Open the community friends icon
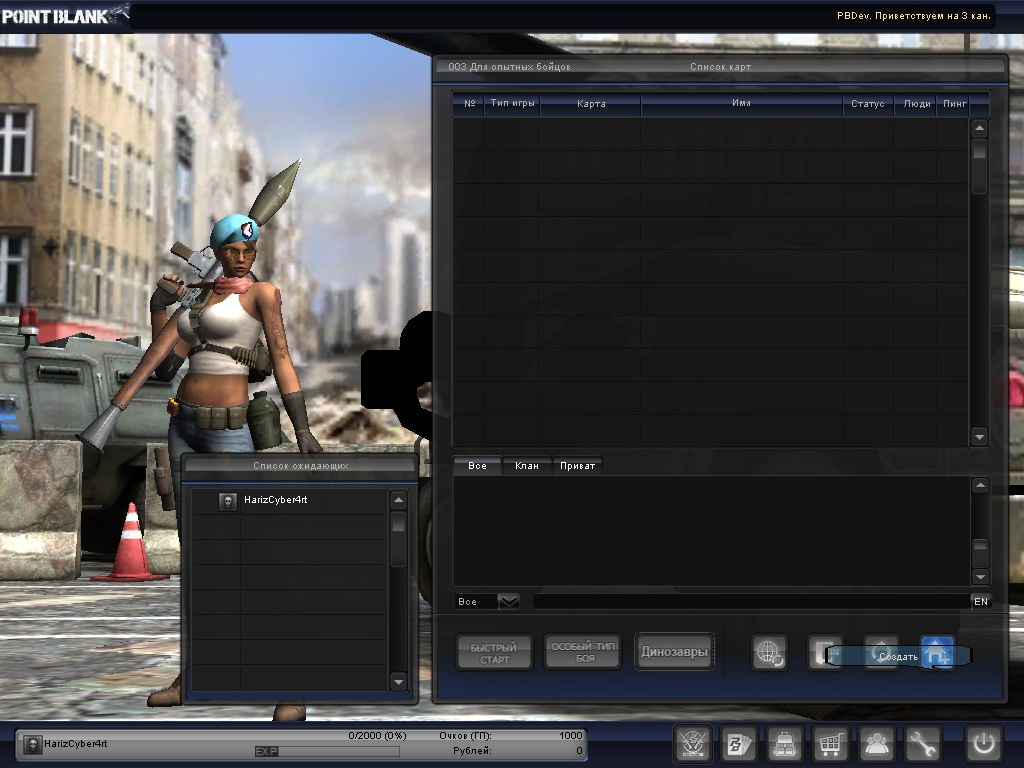This screenshot has width=1024, height=768. click(876, 743)
